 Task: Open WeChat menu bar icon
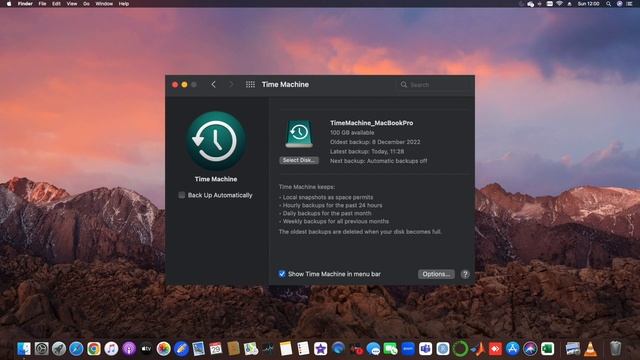point(531,4)
